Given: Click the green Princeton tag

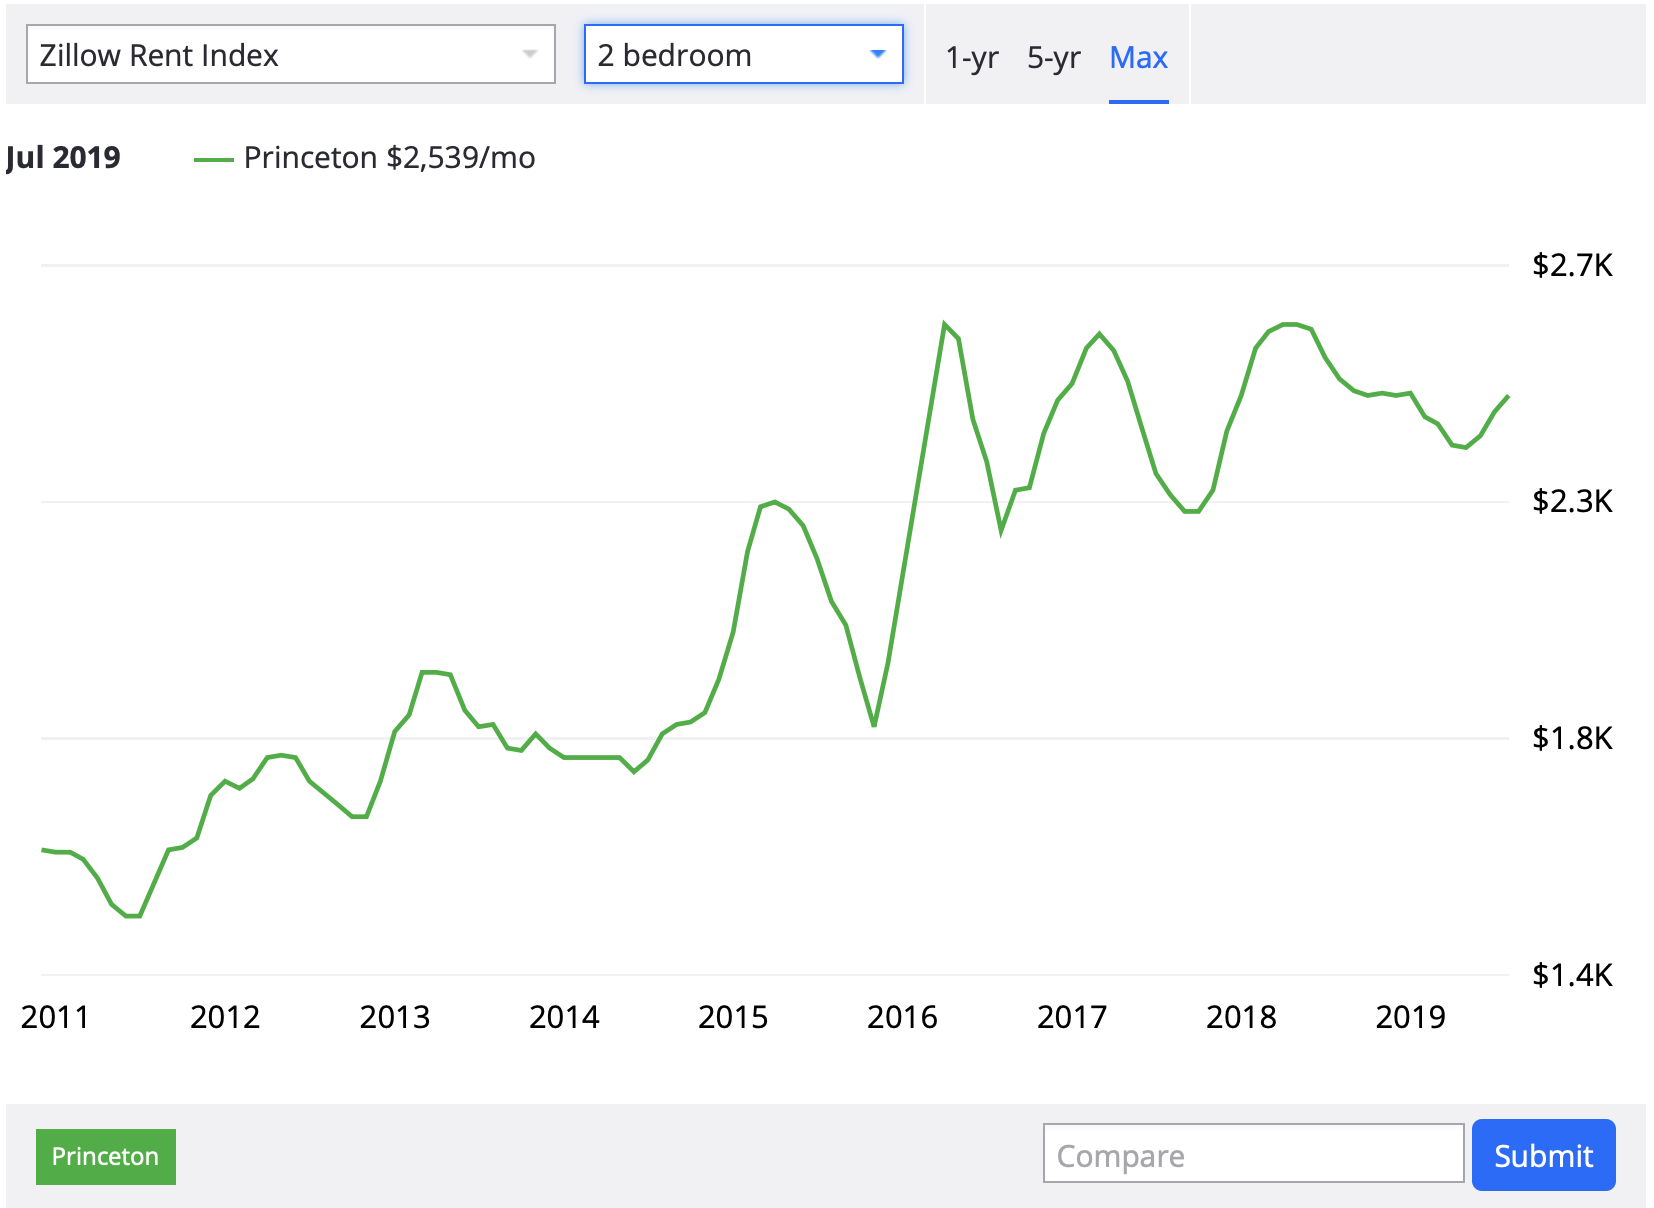Looking at the screenshot, I should (x=105, y=1156).
